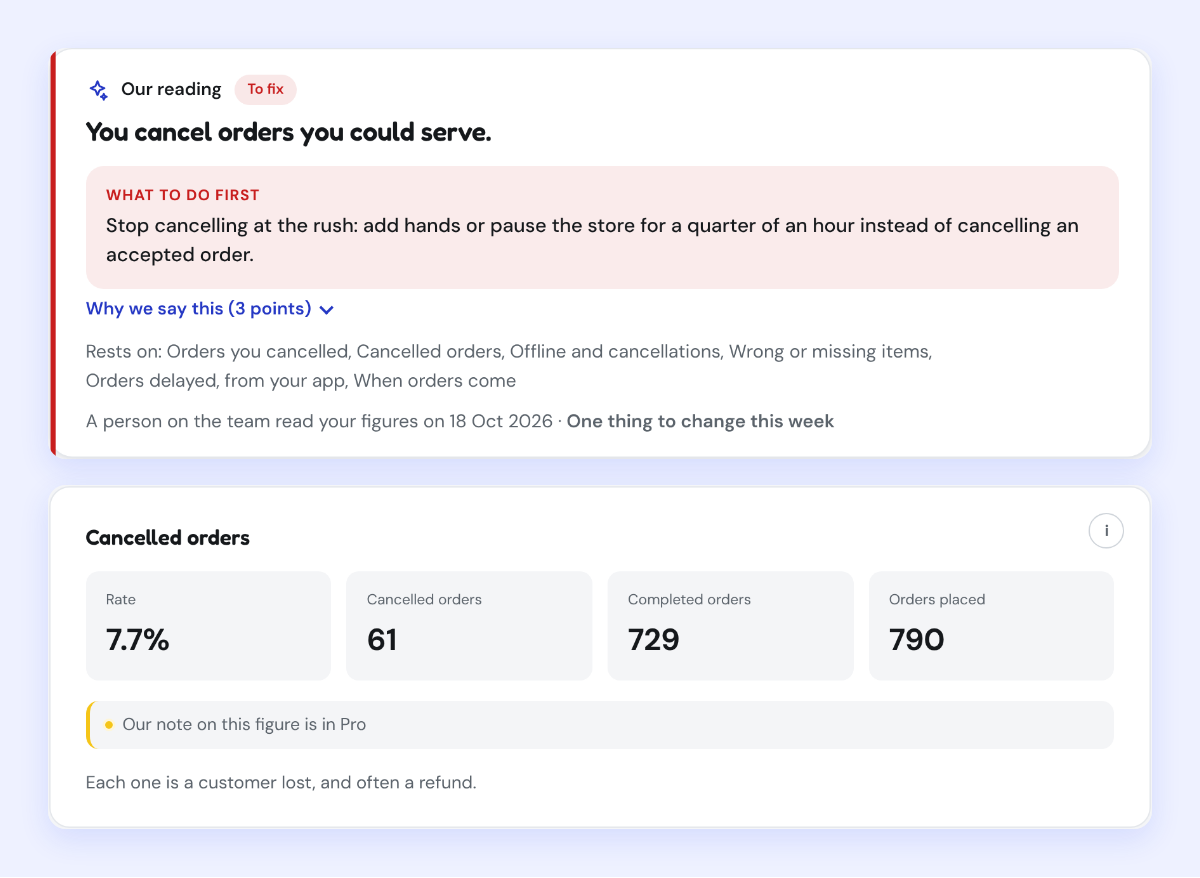Click the 'Cancelled orders' card heading
Viewport: 1200px width, 878px height.
168,538
